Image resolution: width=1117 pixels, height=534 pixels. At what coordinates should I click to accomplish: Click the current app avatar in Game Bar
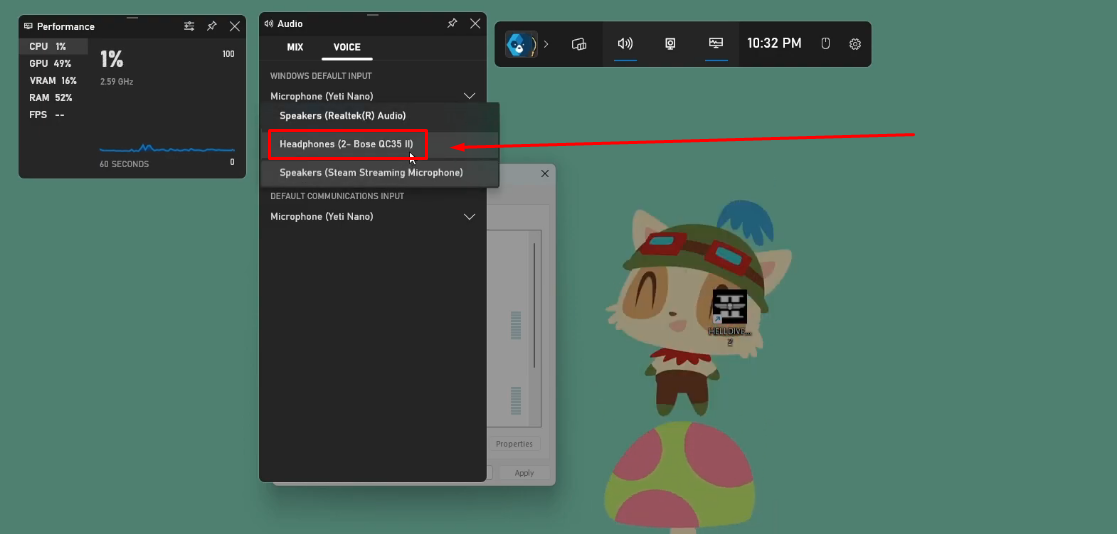pyautogui.click(x=520, y=44)
